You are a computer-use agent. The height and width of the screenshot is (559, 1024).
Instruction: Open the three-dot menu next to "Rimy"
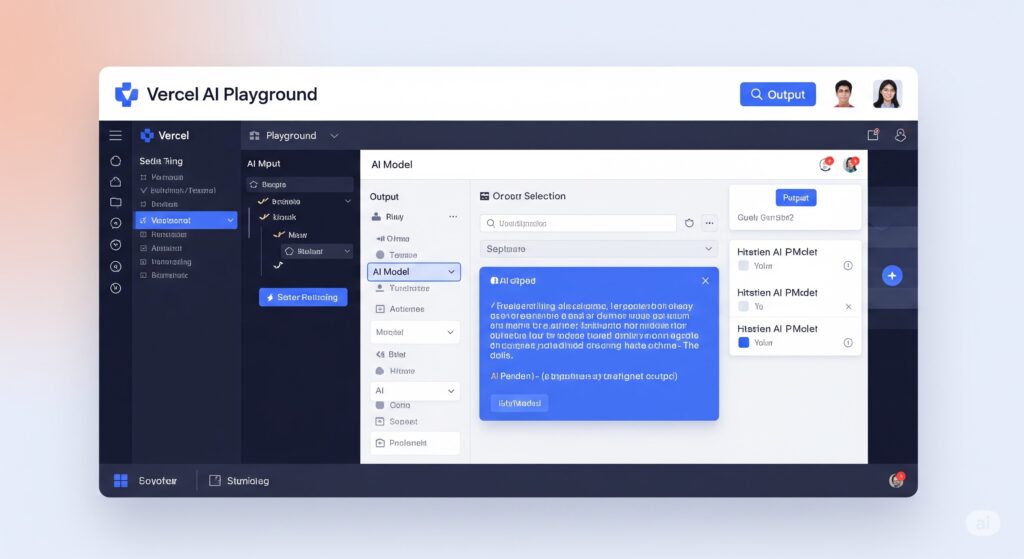point(453,217)
